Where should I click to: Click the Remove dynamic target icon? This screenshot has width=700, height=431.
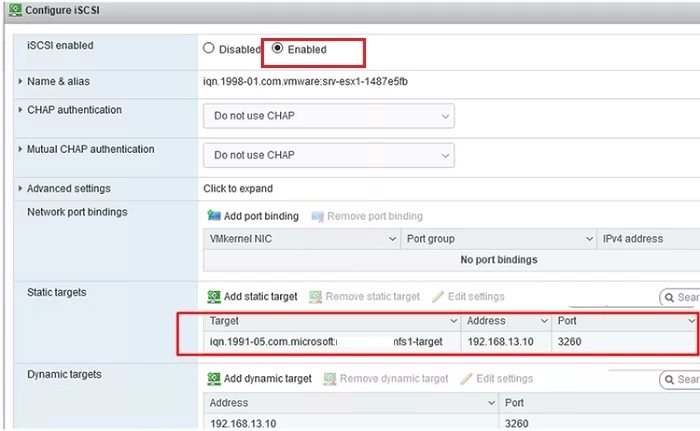[330, 379]
